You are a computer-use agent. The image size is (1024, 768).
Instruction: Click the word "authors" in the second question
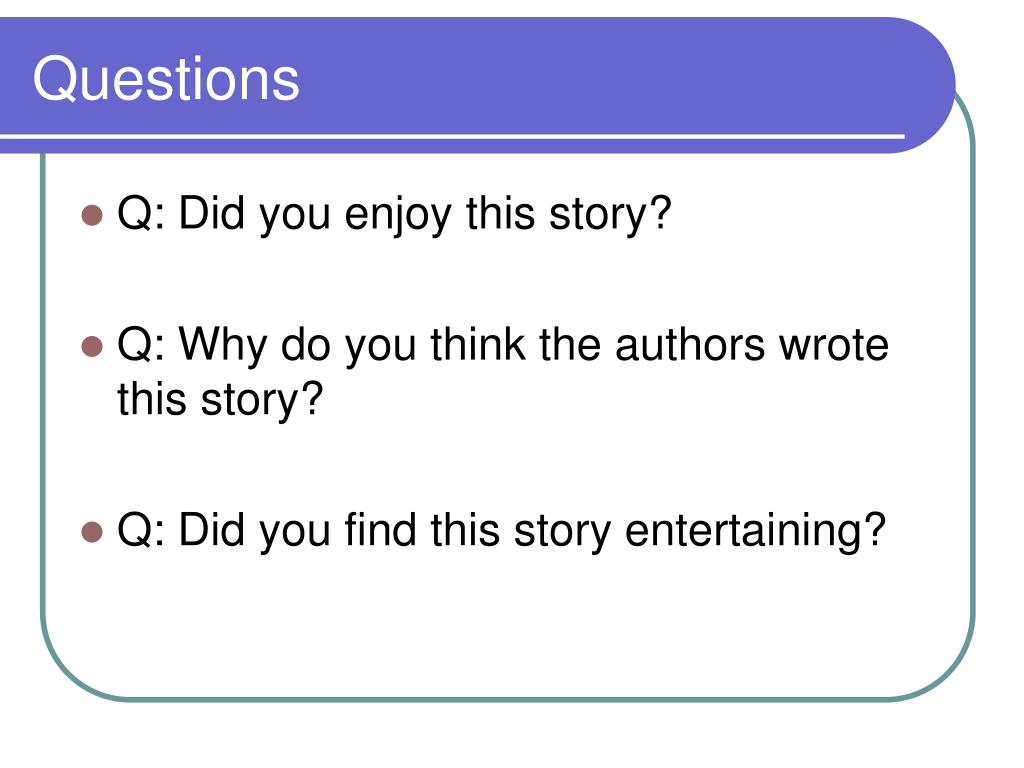[690, 344]
